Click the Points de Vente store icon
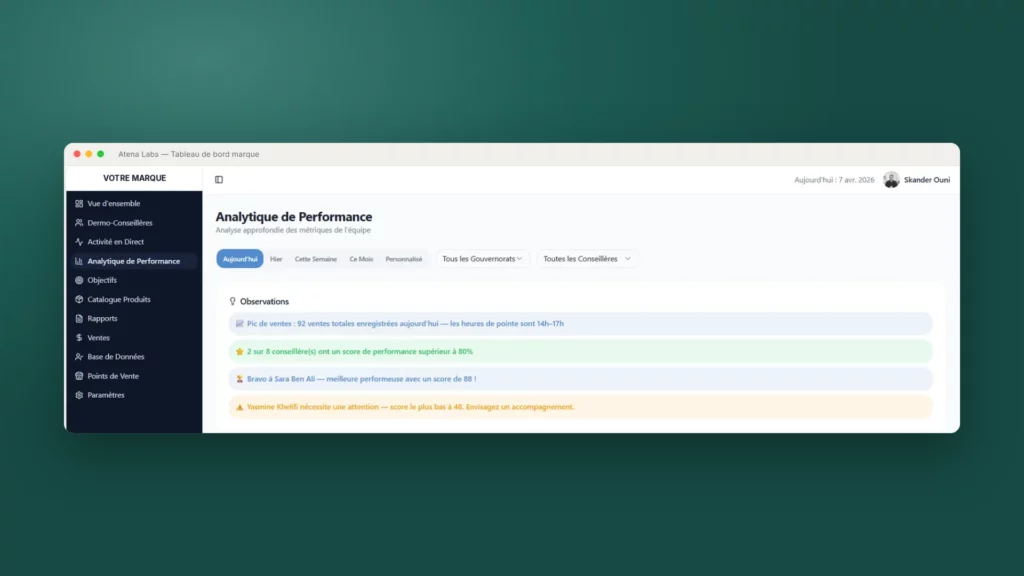This screenshot has height=576, width=1024. tap(79, 376)
